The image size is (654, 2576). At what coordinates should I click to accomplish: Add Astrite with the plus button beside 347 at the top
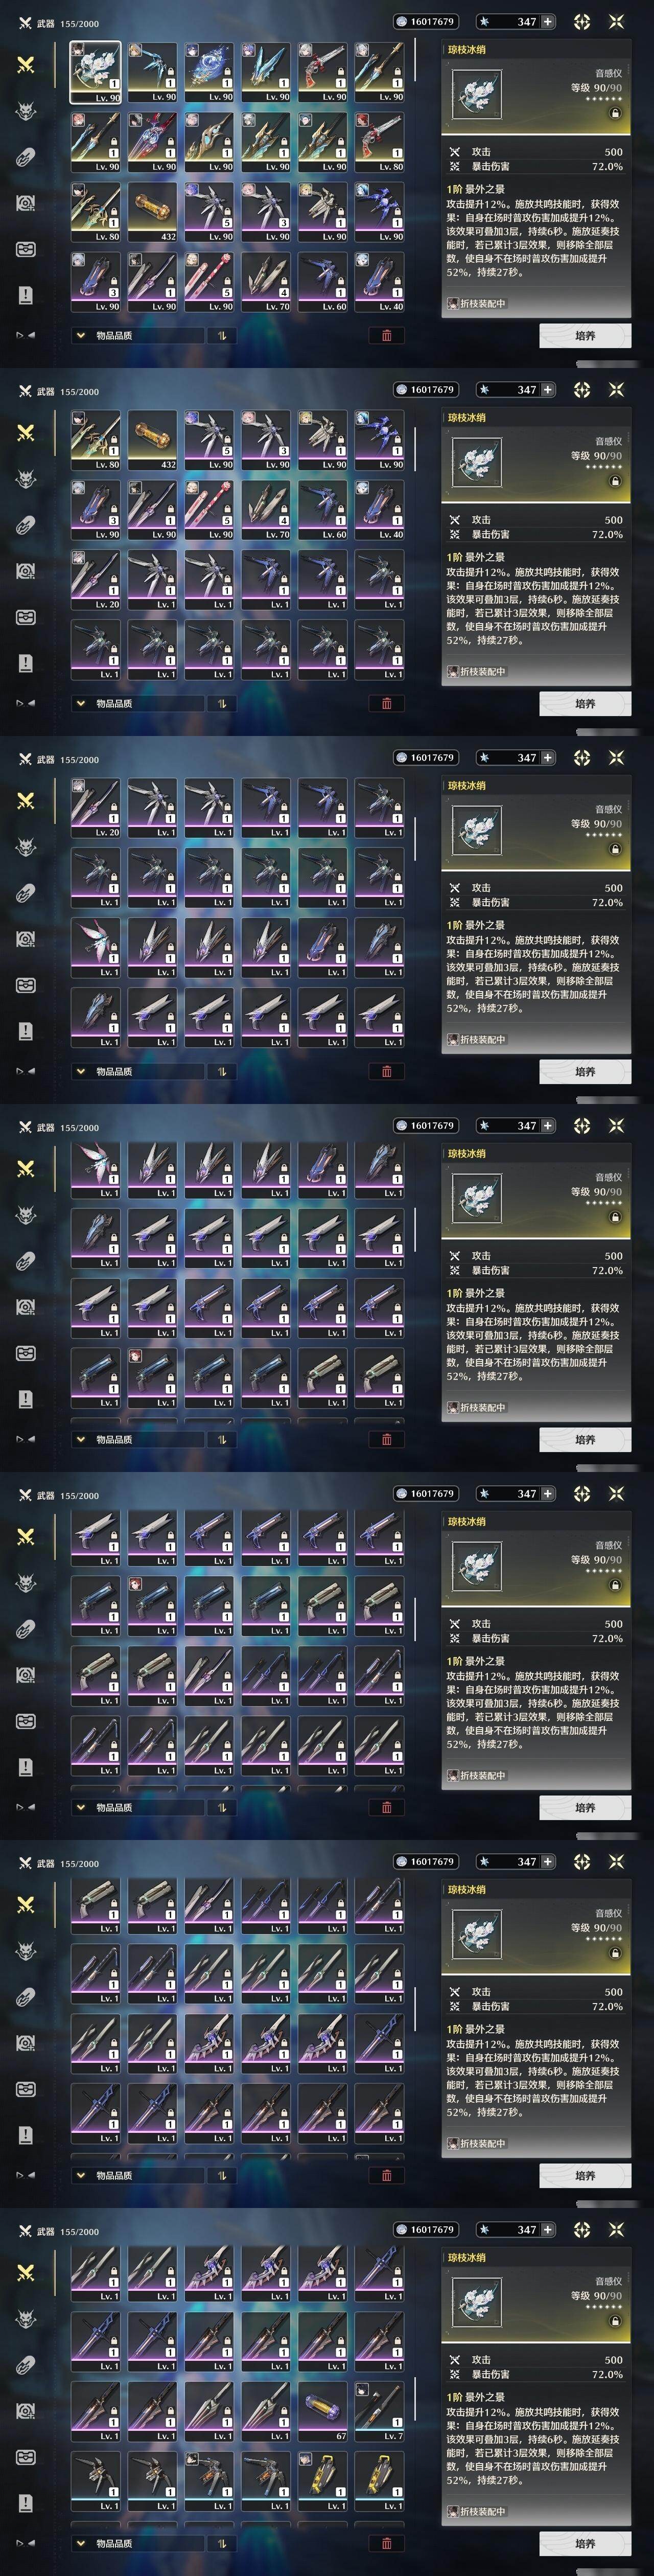click(547, 21)
